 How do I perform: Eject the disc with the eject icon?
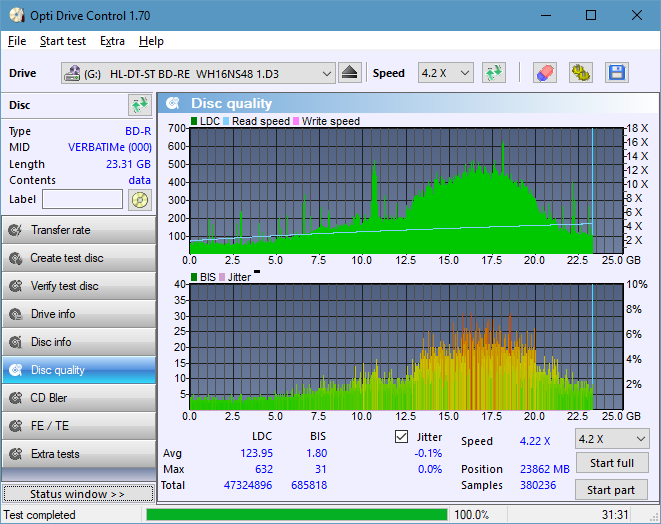(349, 73)
